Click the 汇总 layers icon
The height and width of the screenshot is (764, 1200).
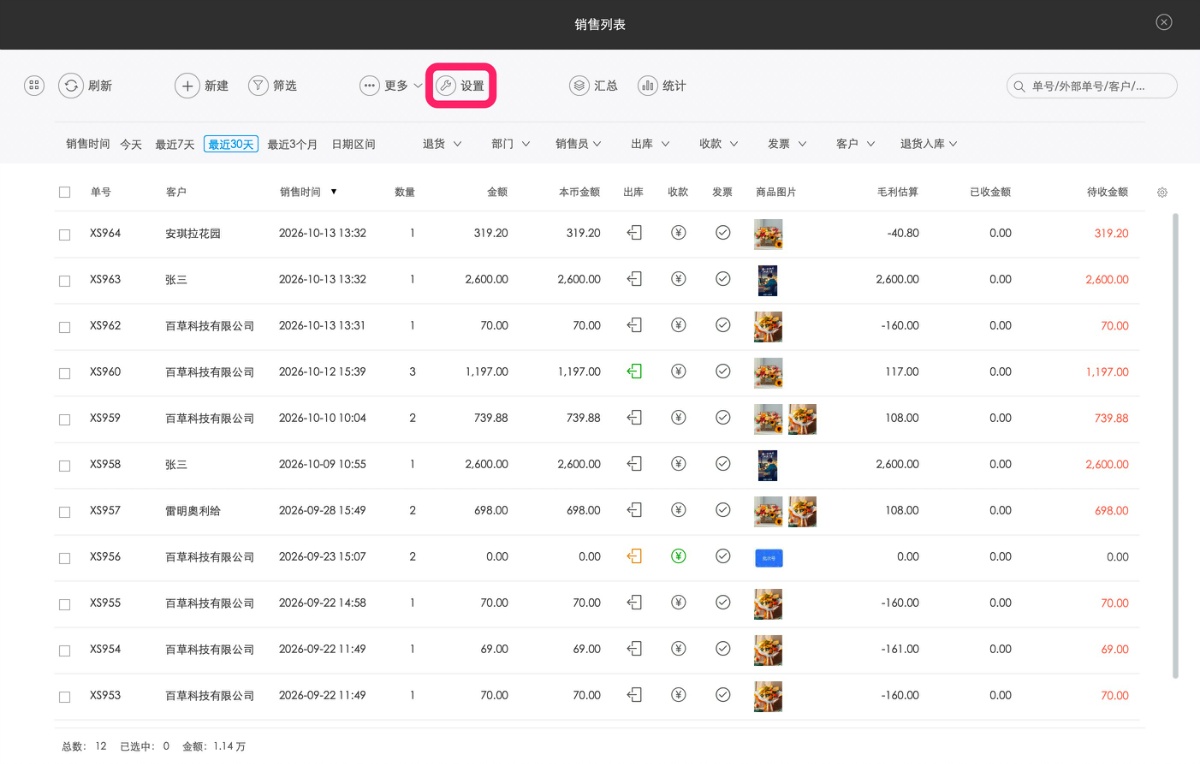[x=579, y=86]
